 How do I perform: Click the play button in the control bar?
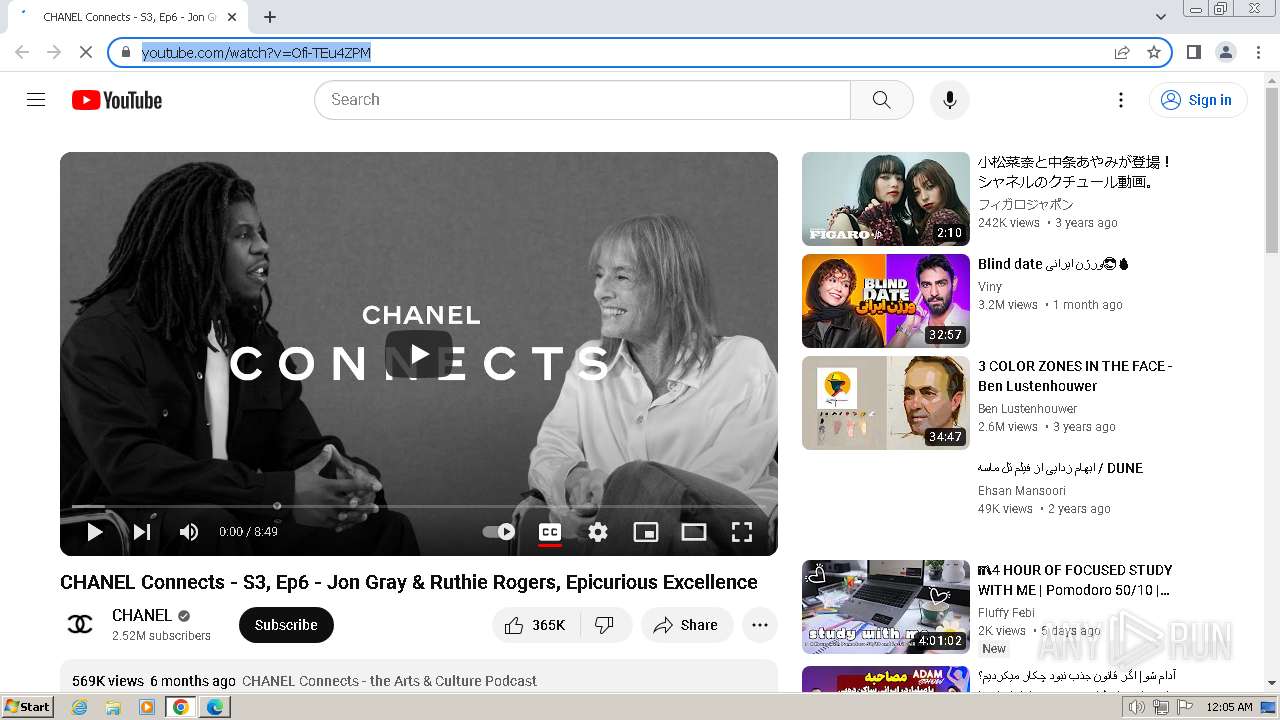click(x=95, y=532)
